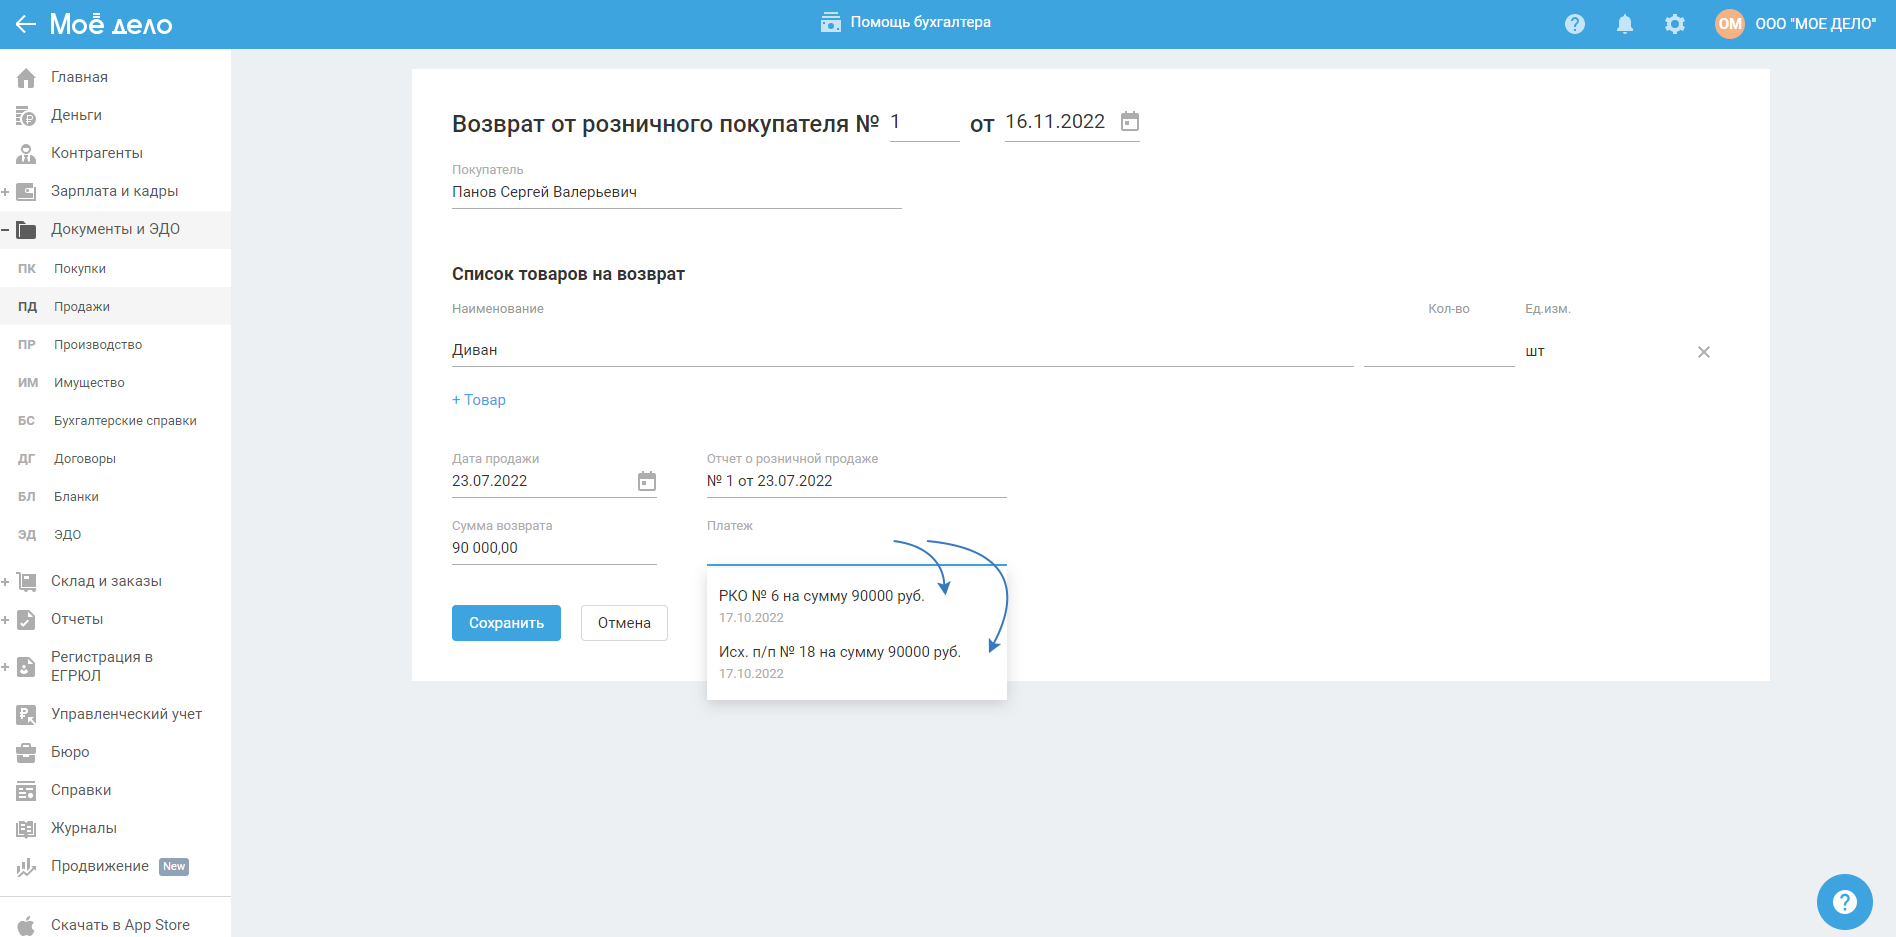Image resolution: width=1896 pixels, height=937 pixels.
Task: Collapse Документы и ЭДО section
Action: click(6, 230)
